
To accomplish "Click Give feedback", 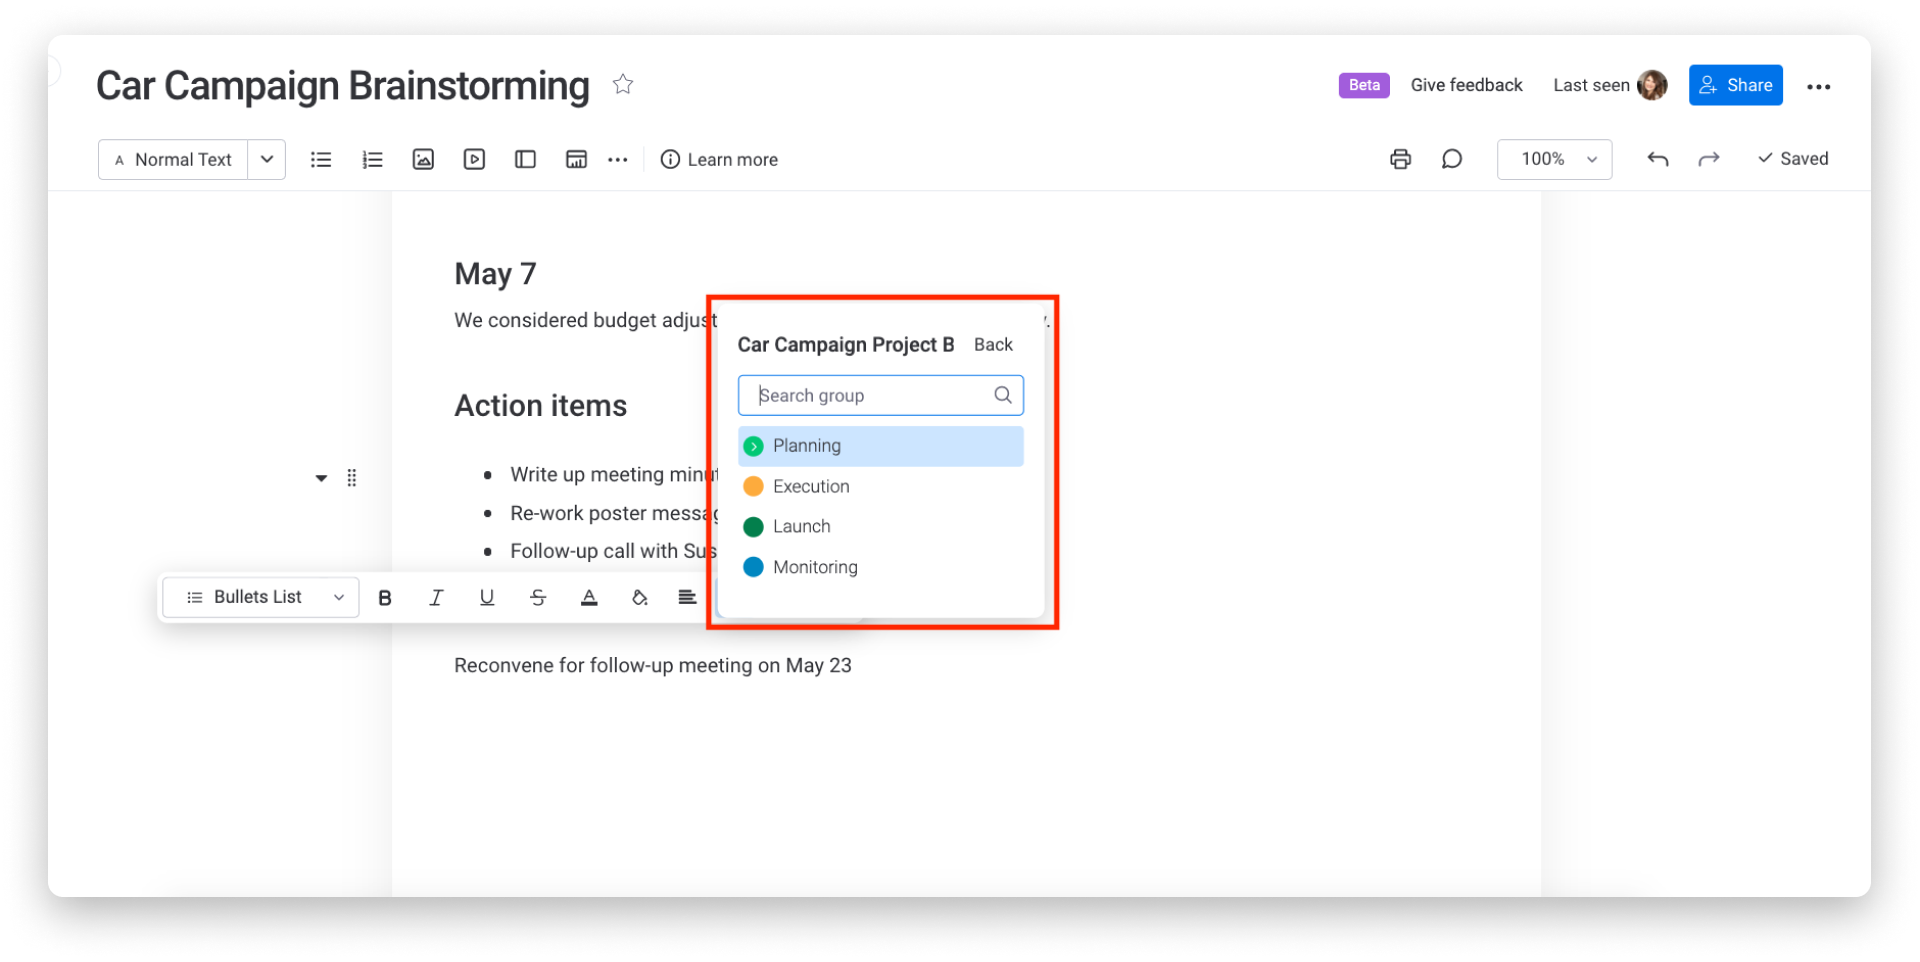I will click(x=1466, y=85).
